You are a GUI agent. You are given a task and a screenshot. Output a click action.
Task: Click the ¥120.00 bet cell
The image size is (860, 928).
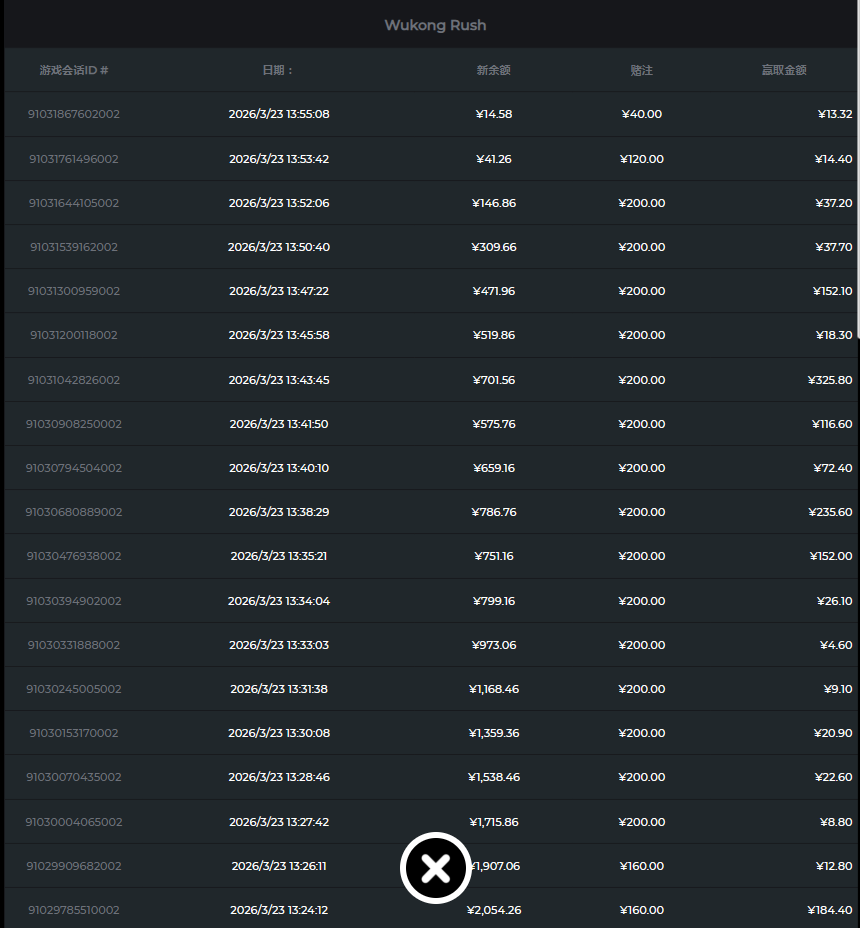(641, 159)
